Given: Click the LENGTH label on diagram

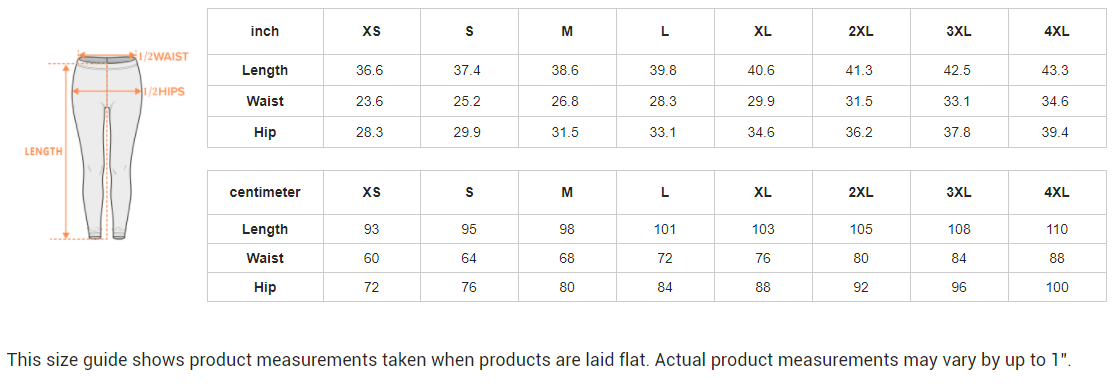Looking at the screenshot, I should 43,151.
